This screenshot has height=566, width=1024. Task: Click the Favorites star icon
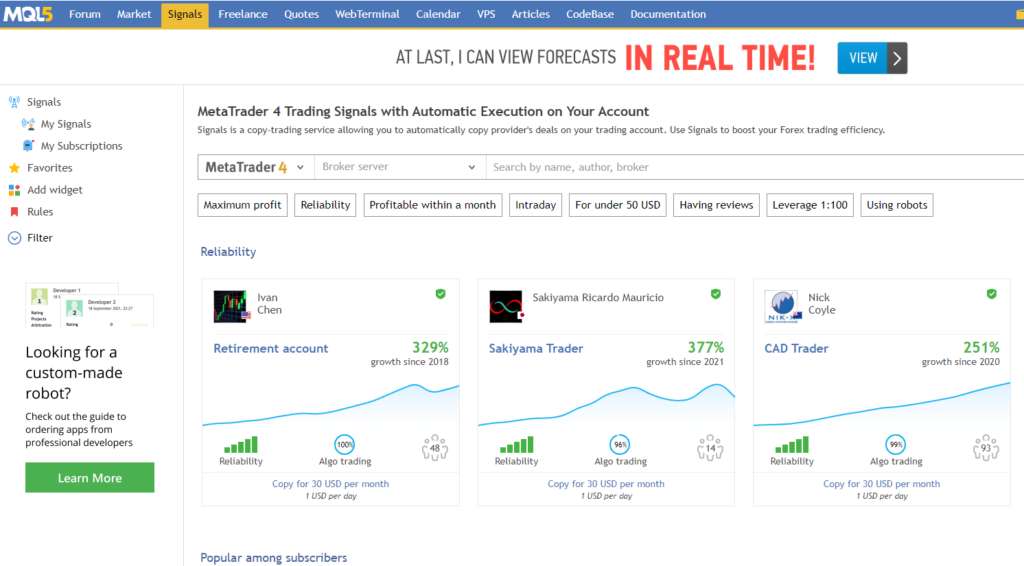point(14,168)
